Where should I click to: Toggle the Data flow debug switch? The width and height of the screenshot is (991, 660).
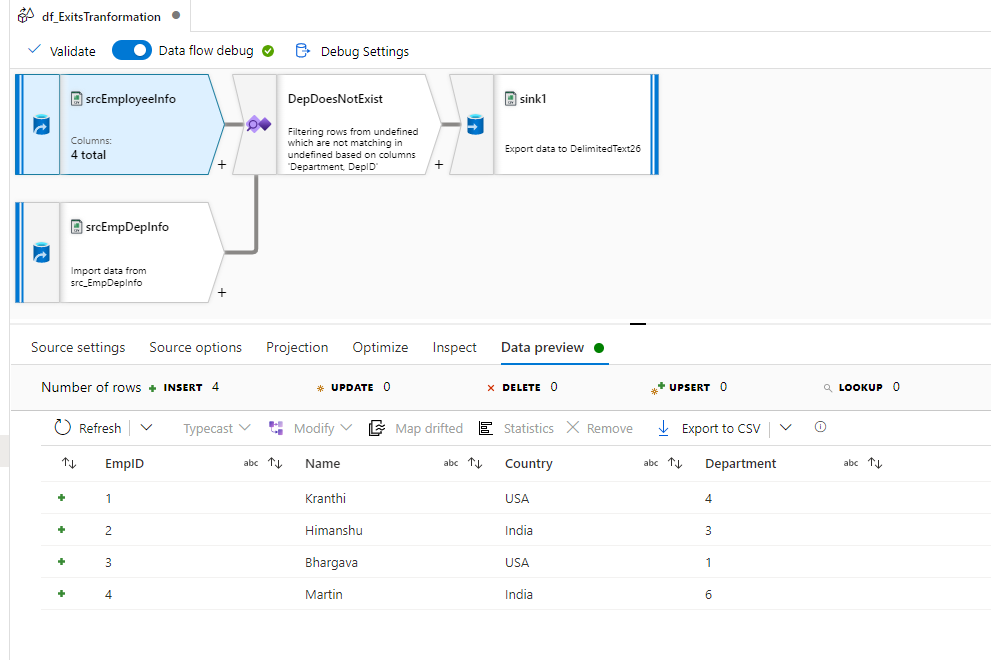131,51
